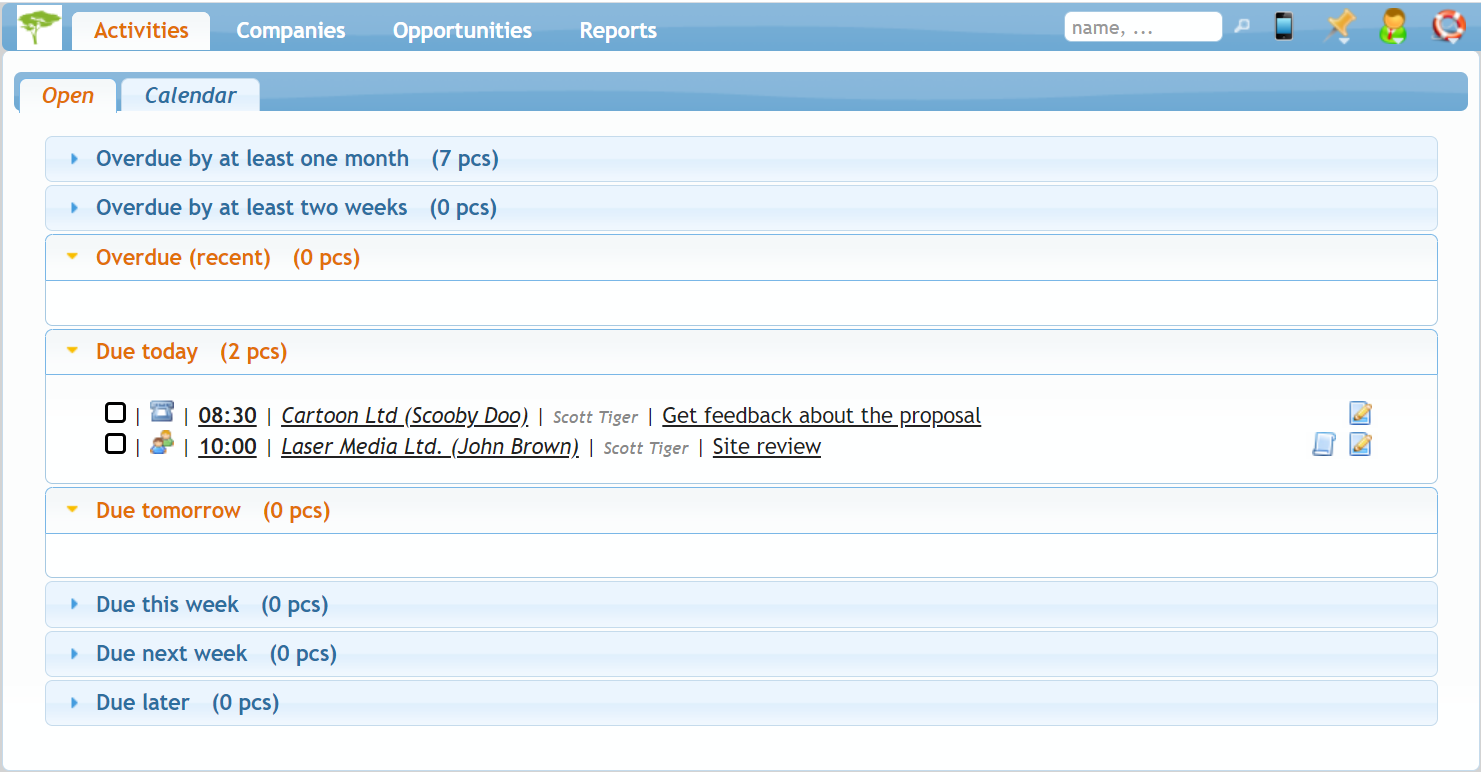1481x772 pixels.
Task: Click edit icon for Cartoon Ltd activity
Action: click(1360, 413)
